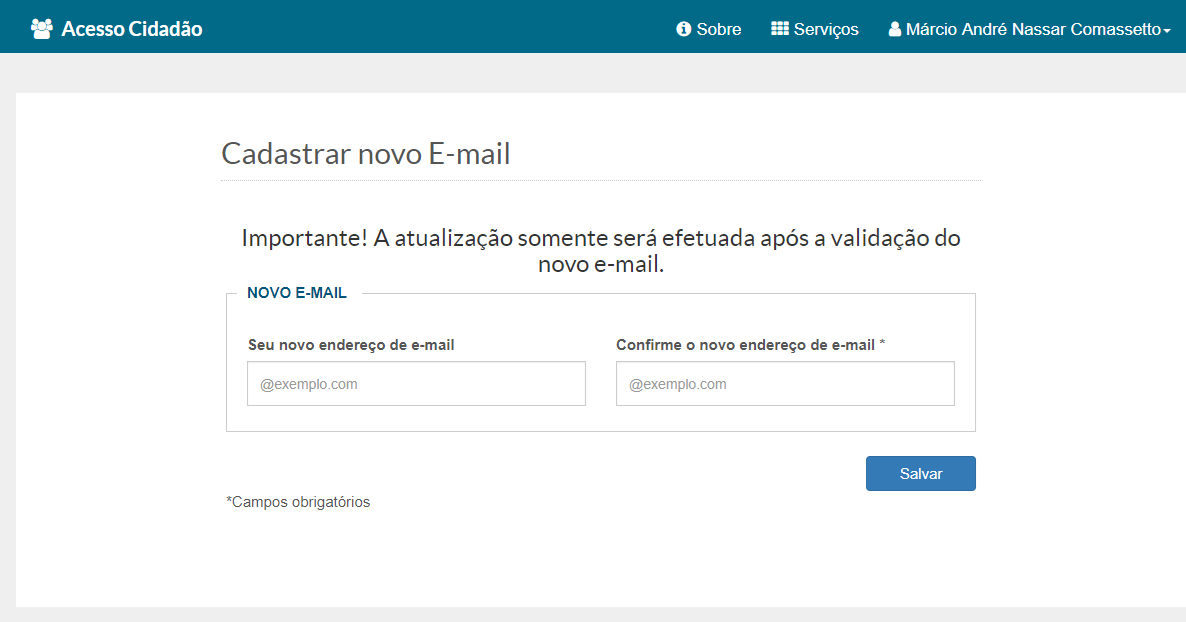This screenshot has width=1186, height=622.
Task: Click the Cadastrar novo E-mail heading
Action: (x=366, y=154)
